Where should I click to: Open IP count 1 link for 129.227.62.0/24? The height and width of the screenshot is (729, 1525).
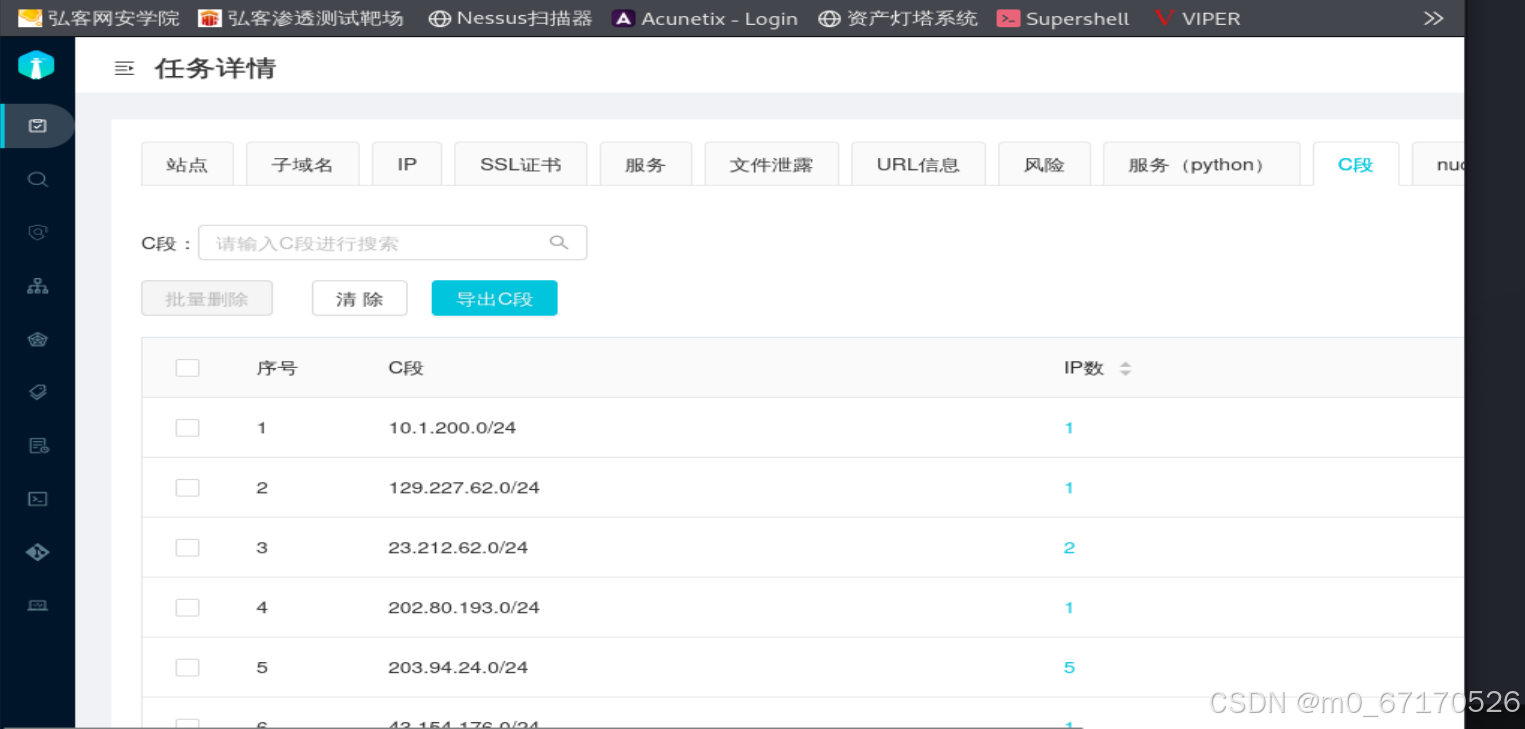(1069, 488)
